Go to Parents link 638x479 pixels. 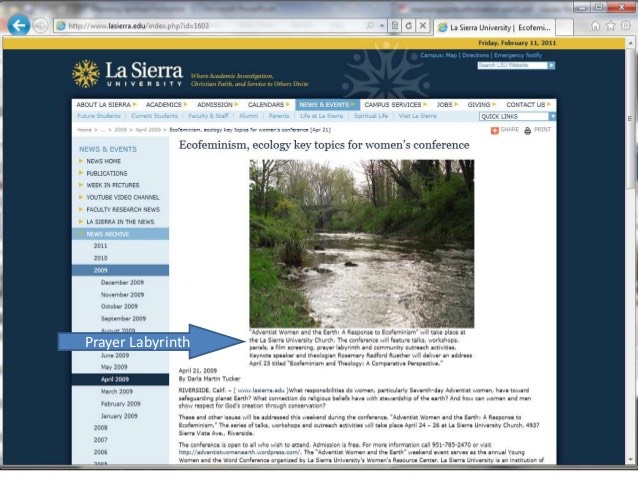(279, 116)
